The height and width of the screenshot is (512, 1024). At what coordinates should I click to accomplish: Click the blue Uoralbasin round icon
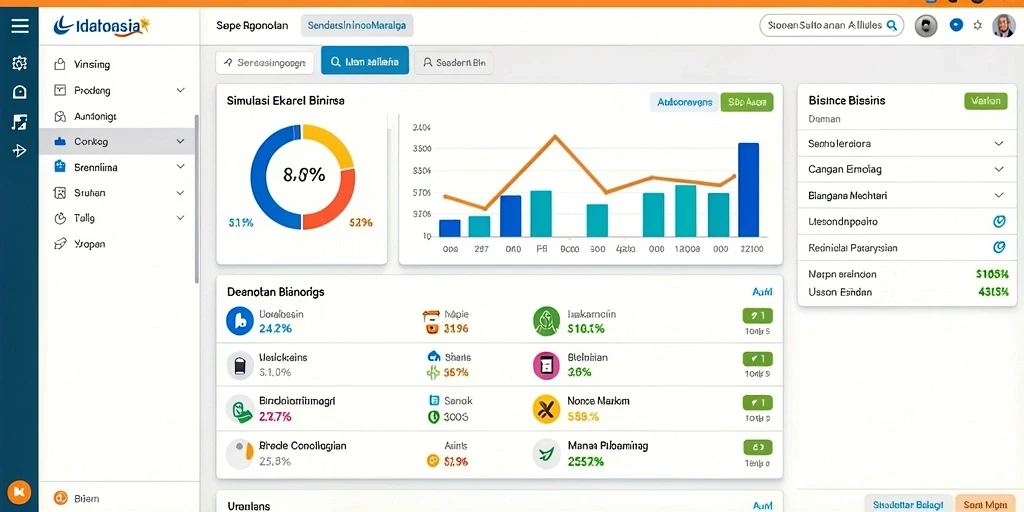240,321
